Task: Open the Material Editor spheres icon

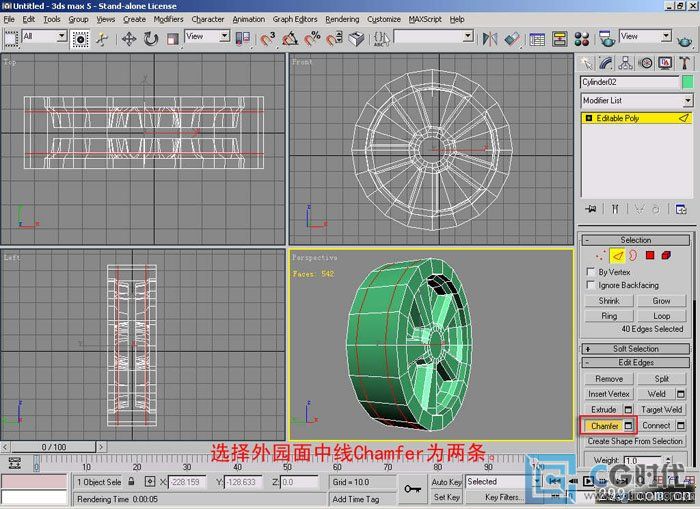Action: pos(582,39)
